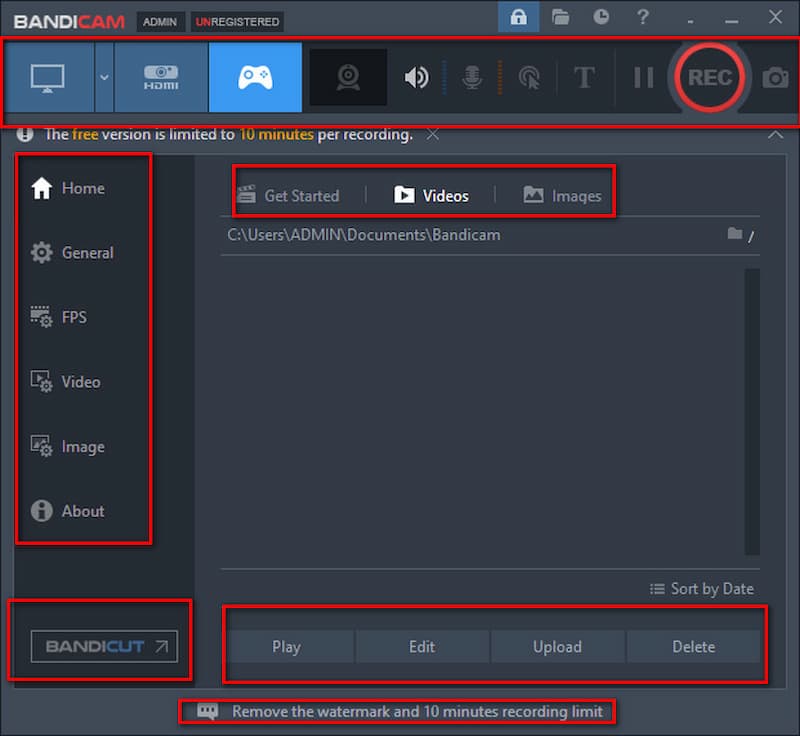Screen dimensions: 800x736
Task: Click the ADMIN badge
Action: click(x=160, y=22)
